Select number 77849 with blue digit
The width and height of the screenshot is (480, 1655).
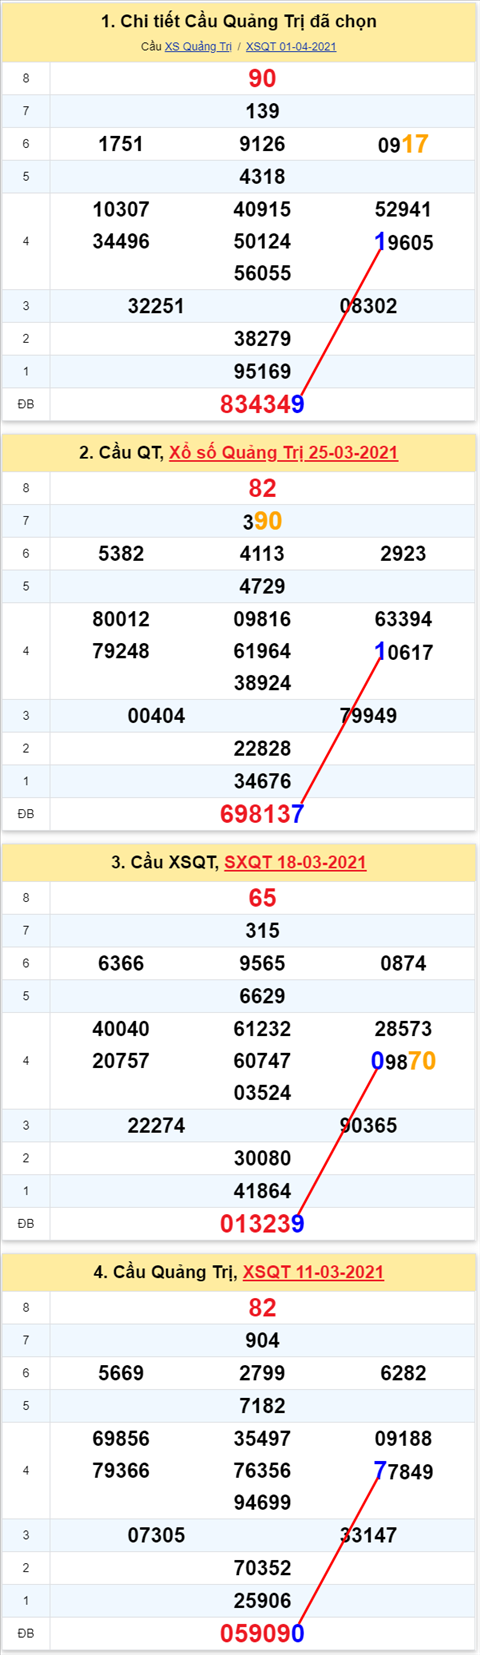click(403, 1472)
